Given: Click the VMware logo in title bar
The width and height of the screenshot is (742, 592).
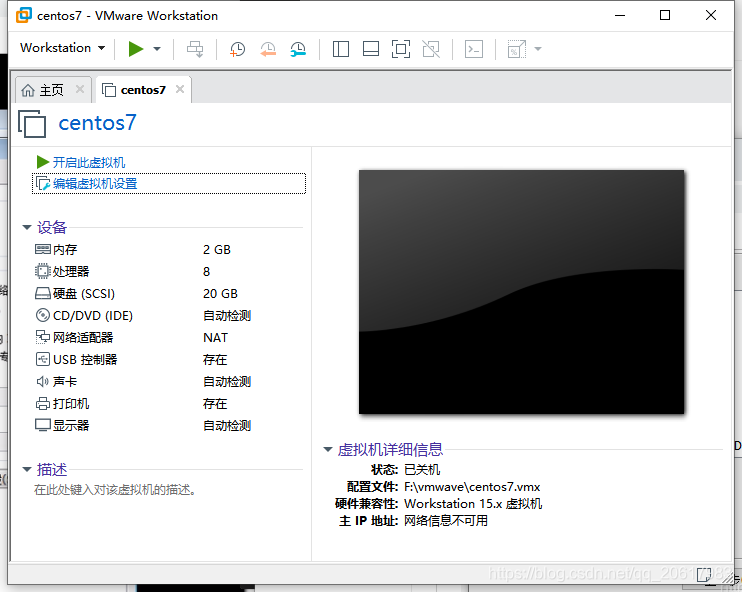Looking at the screenshot, I should pyautogui.click(x=24, y=15).
